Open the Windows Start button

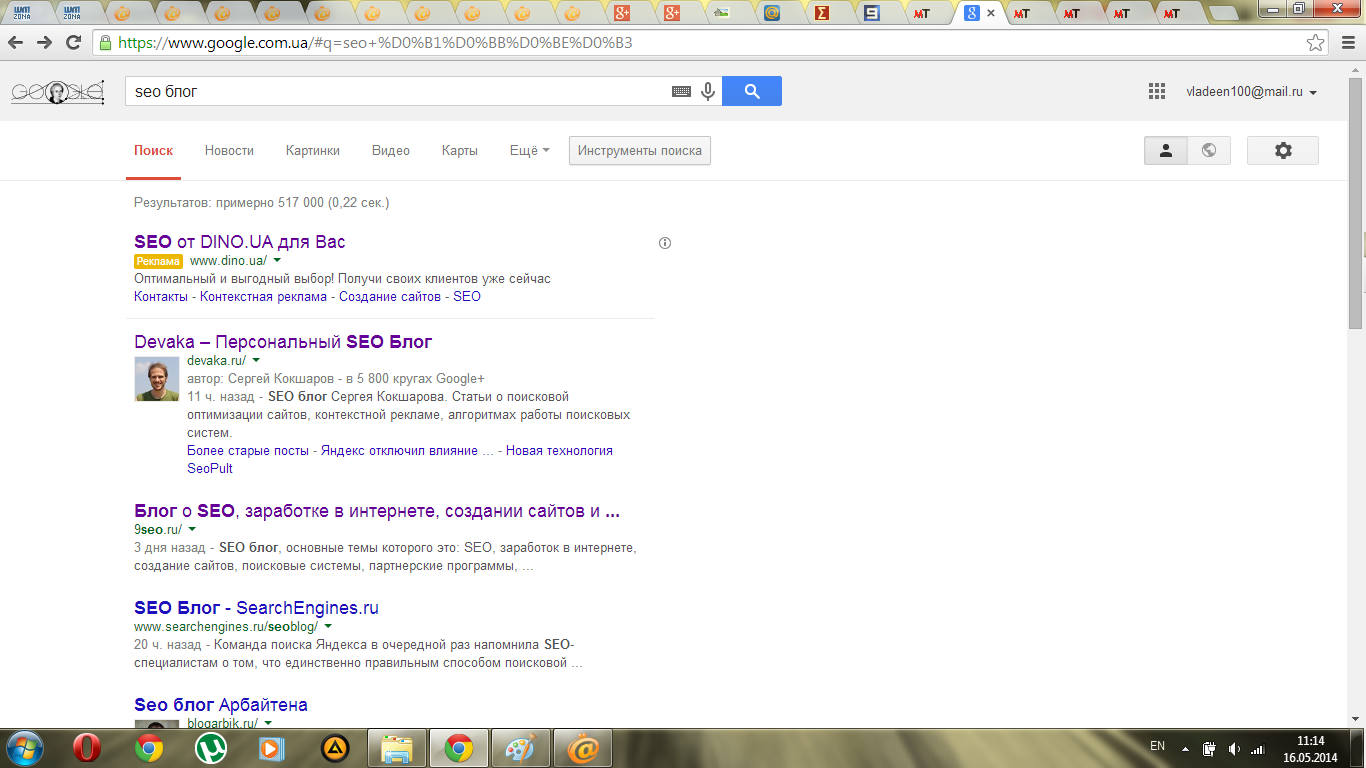24,748
